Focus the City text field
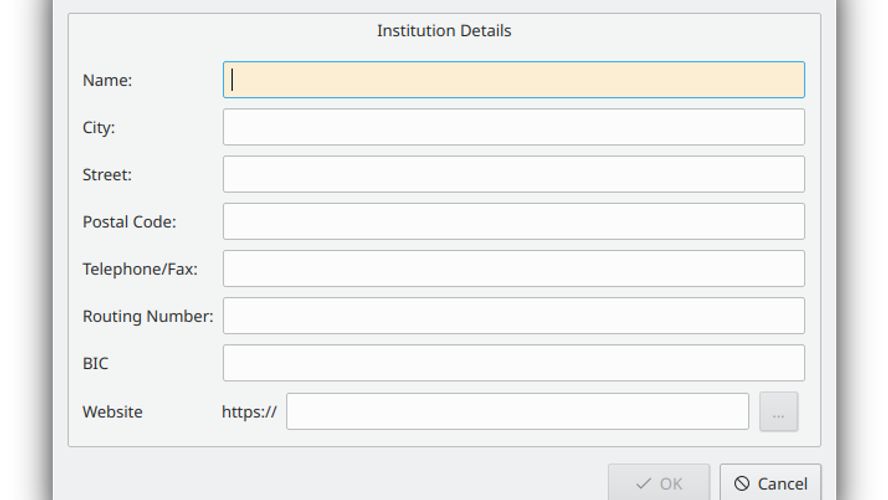 513,127
